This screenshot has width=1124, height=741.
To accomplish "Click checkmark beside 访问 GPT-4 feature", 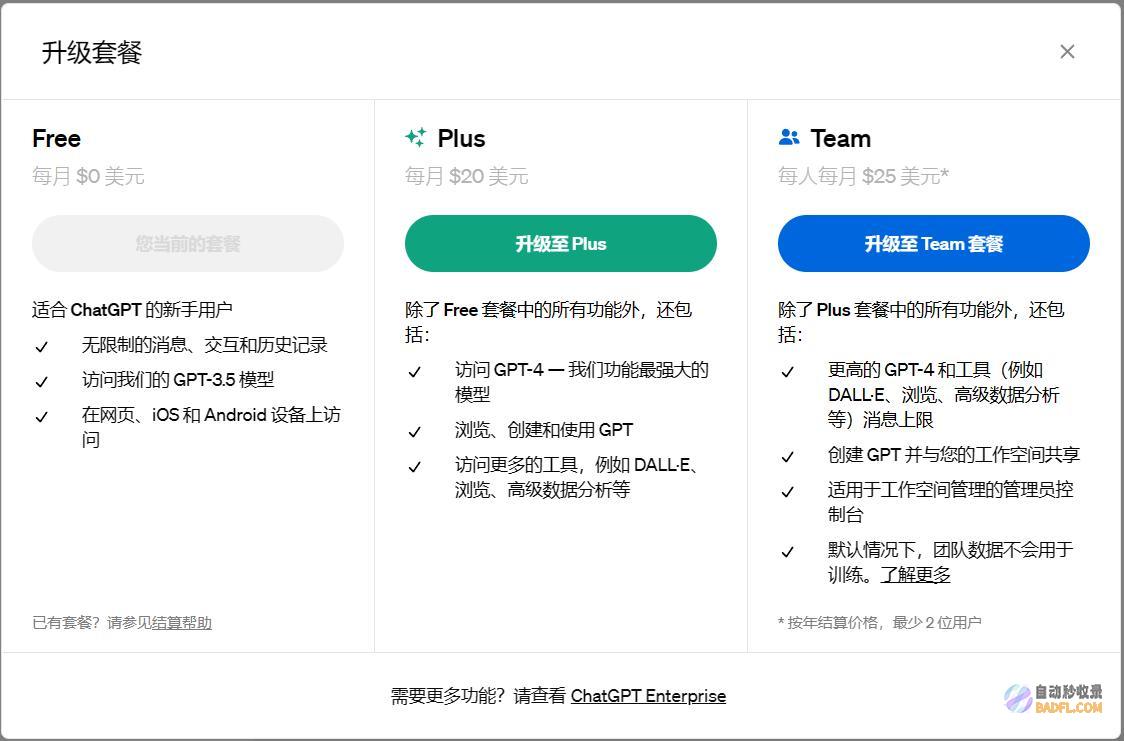I will tap(414, 372).
